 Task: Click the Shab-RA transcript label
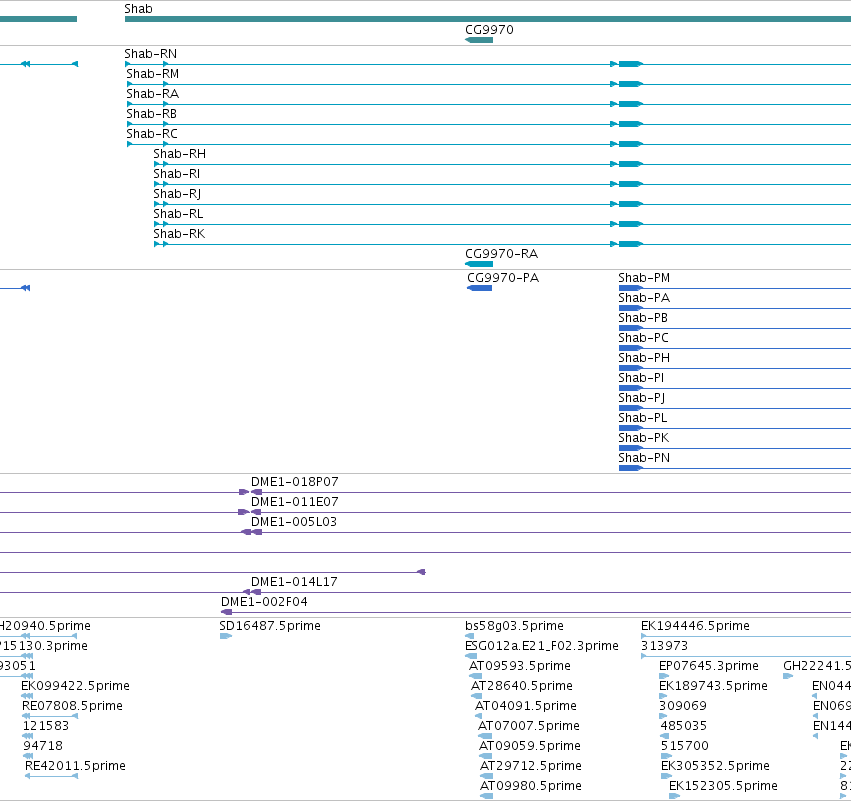153,94
